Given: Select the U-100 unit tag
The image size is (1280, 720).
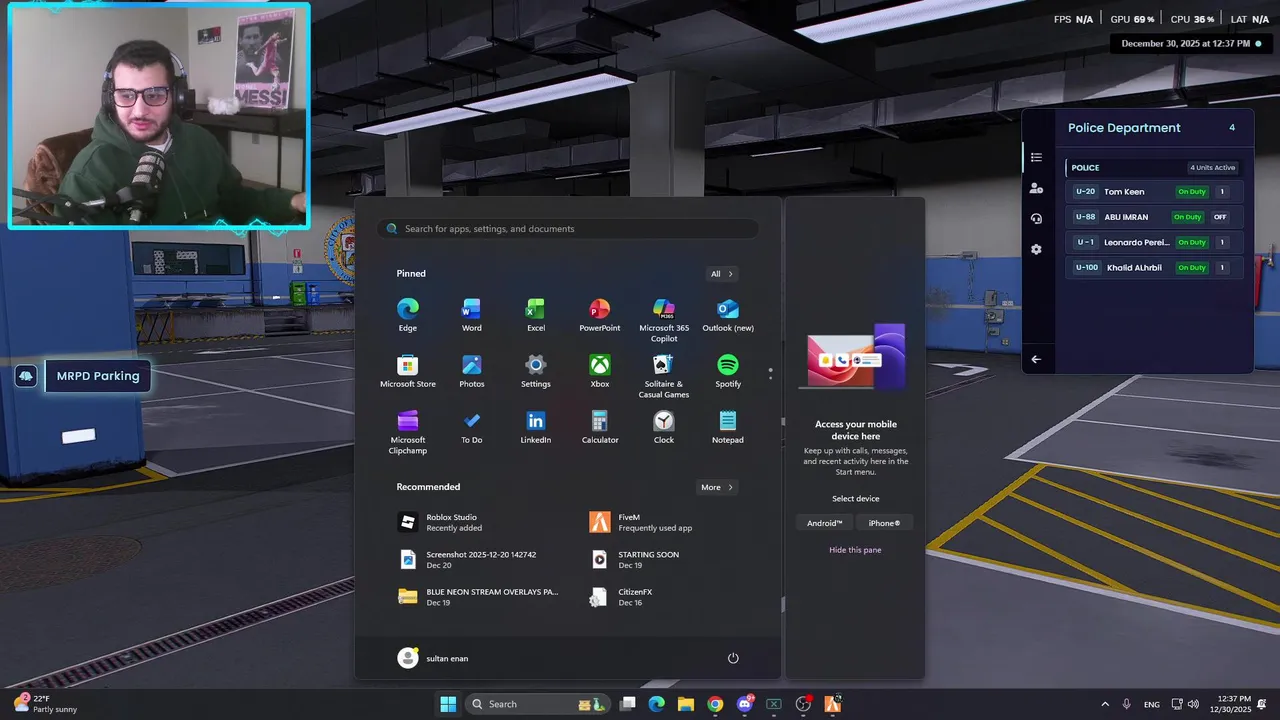Looking at the screenshot, I should [1087, 268].
